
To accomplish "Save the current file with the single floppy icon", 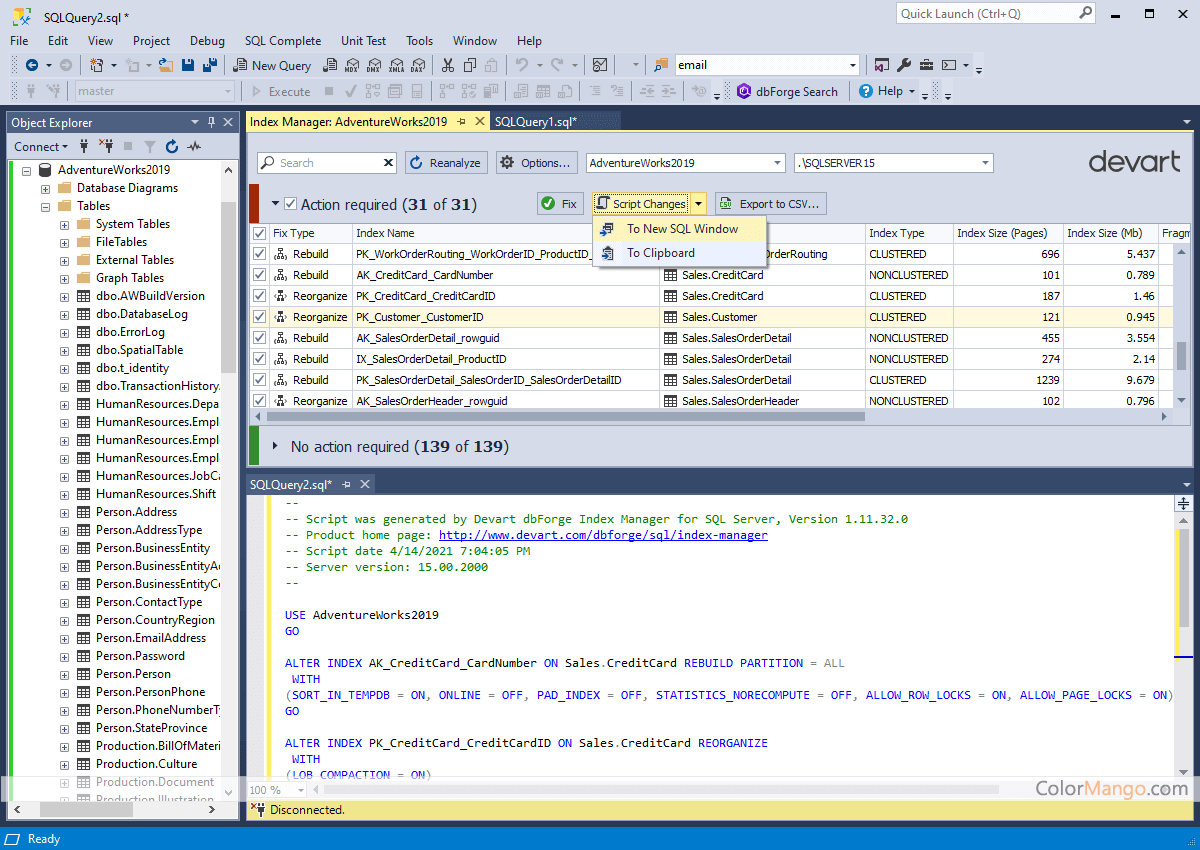I will point(188,65).
